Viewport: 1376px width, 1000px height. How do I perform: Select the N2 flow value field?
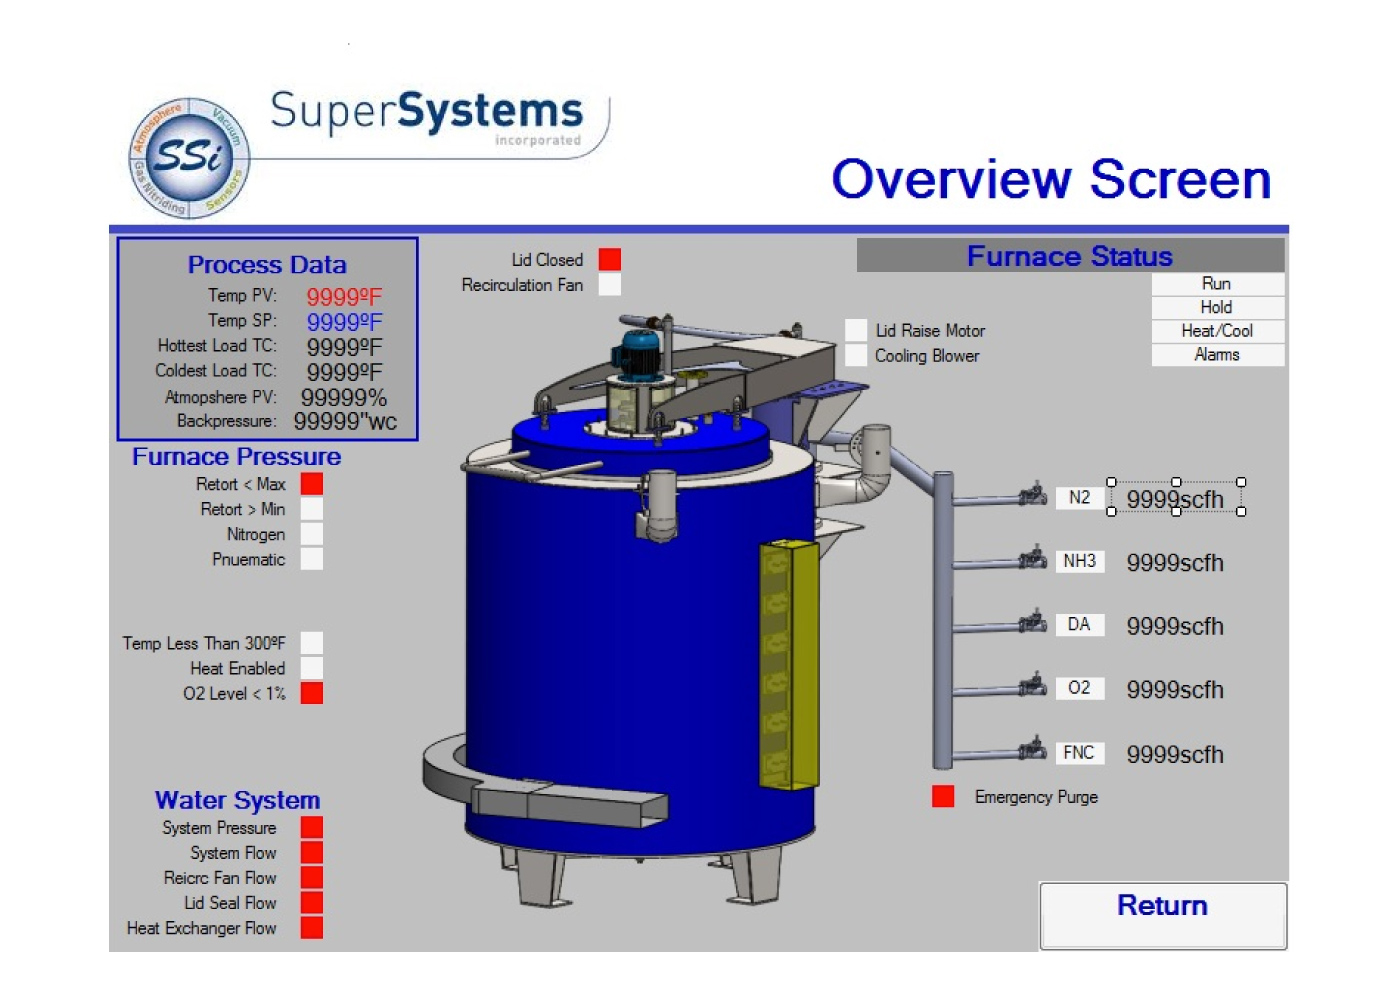pyautogui.click(x=1175, y=498)
